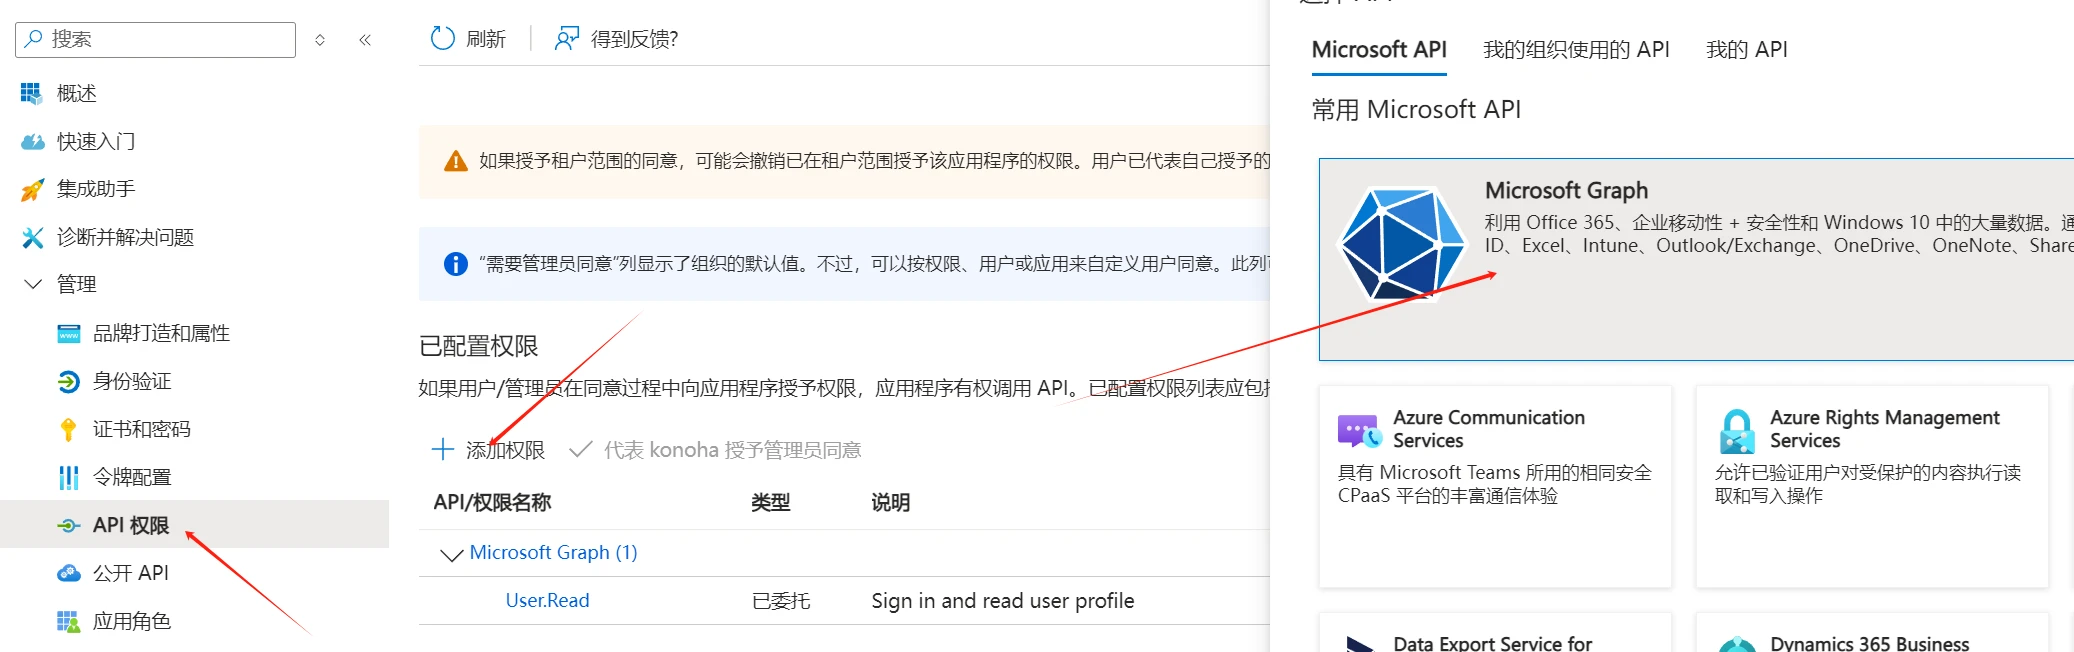Open the User.Read permission link
This screenshot has width=2074, height=652.
click(547, 600)
